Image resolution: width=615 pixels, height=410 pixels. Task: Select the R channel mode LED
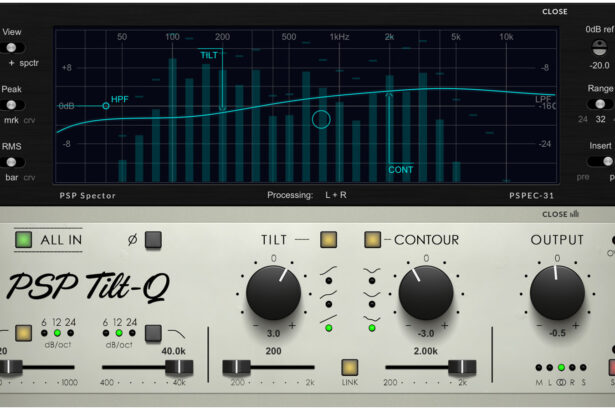click(572, 368)
